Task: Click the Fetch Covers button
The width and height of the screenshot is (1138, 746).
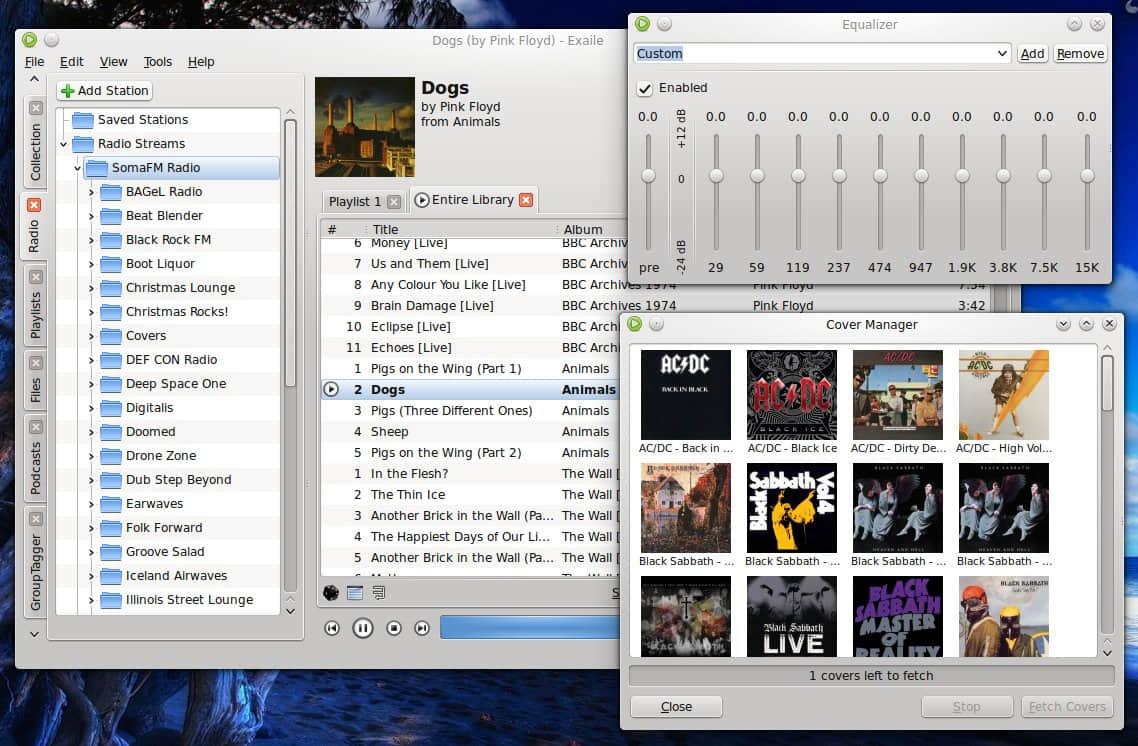Action: [x=1067, y=706]
